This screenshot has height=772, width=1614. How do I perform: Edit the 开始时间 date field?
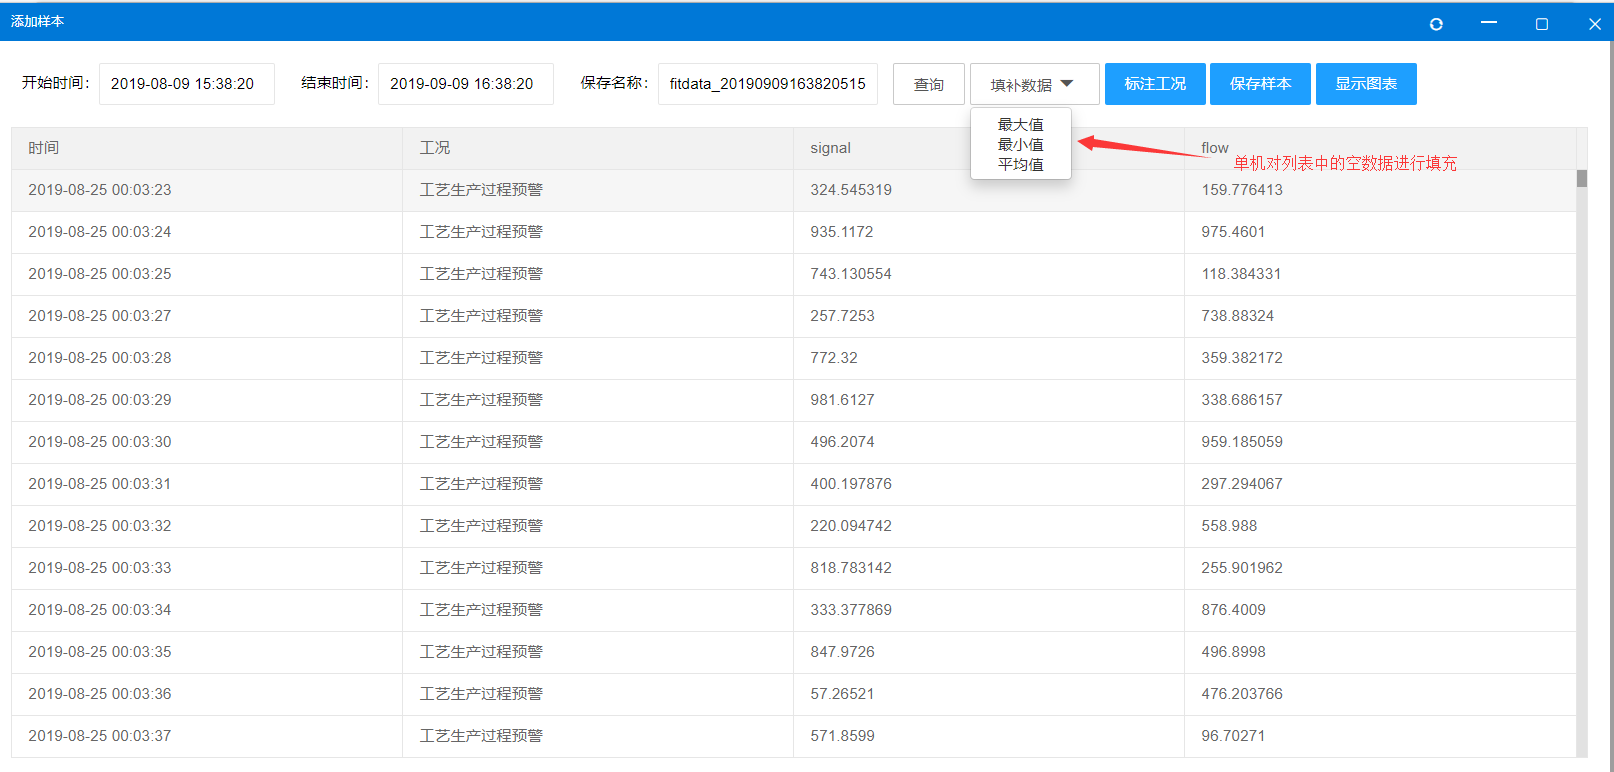point(186,84)
